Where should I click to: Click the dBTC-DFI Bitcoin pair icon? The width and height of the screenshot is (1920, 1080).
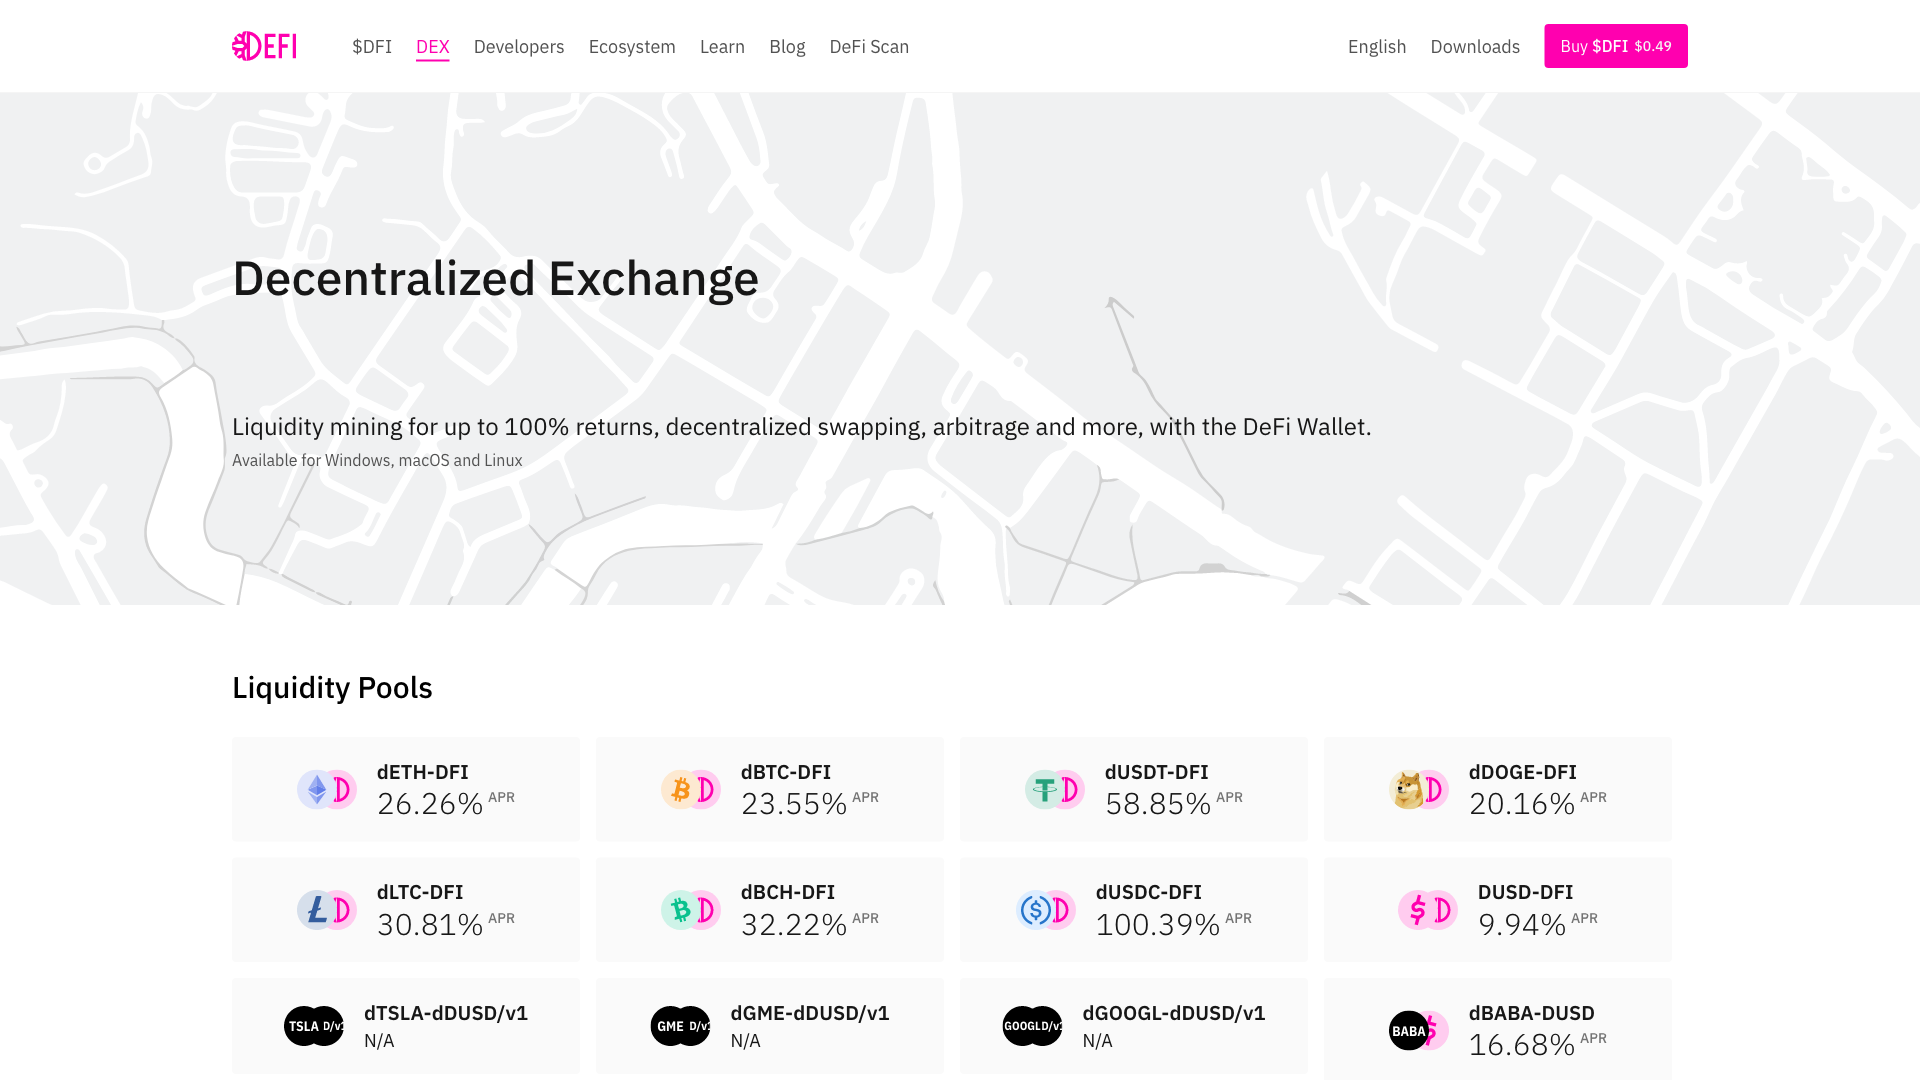[x=691, y=790]
